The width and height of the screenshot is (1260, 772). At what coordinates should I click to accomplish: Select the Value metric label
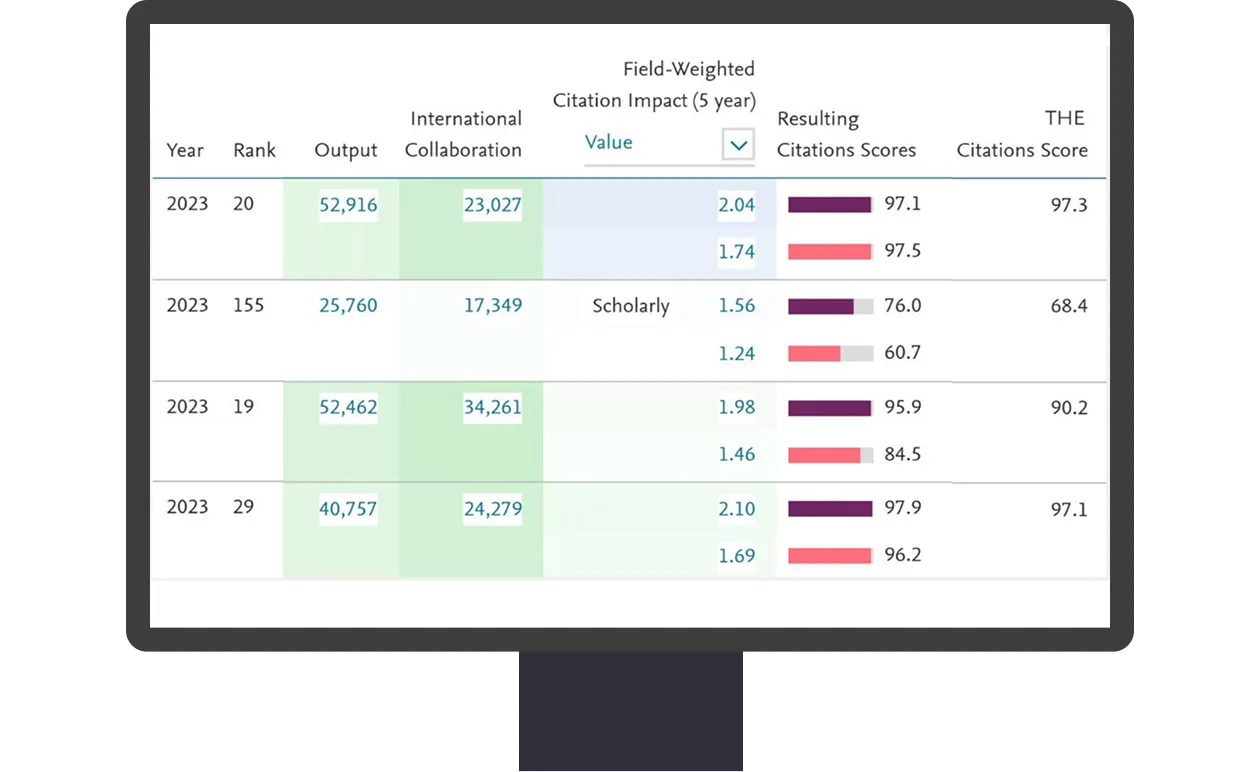pos(608,142)
